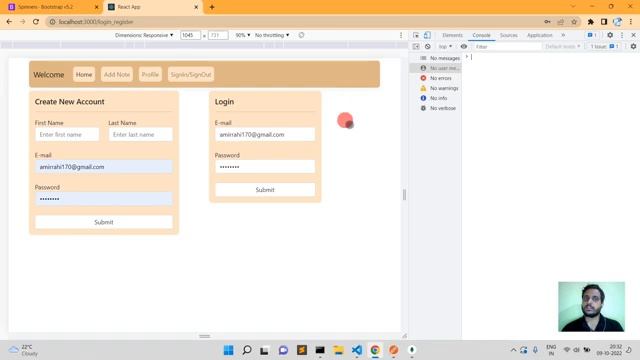
Task: Open a new browser tab
Action: coord(212,7)
